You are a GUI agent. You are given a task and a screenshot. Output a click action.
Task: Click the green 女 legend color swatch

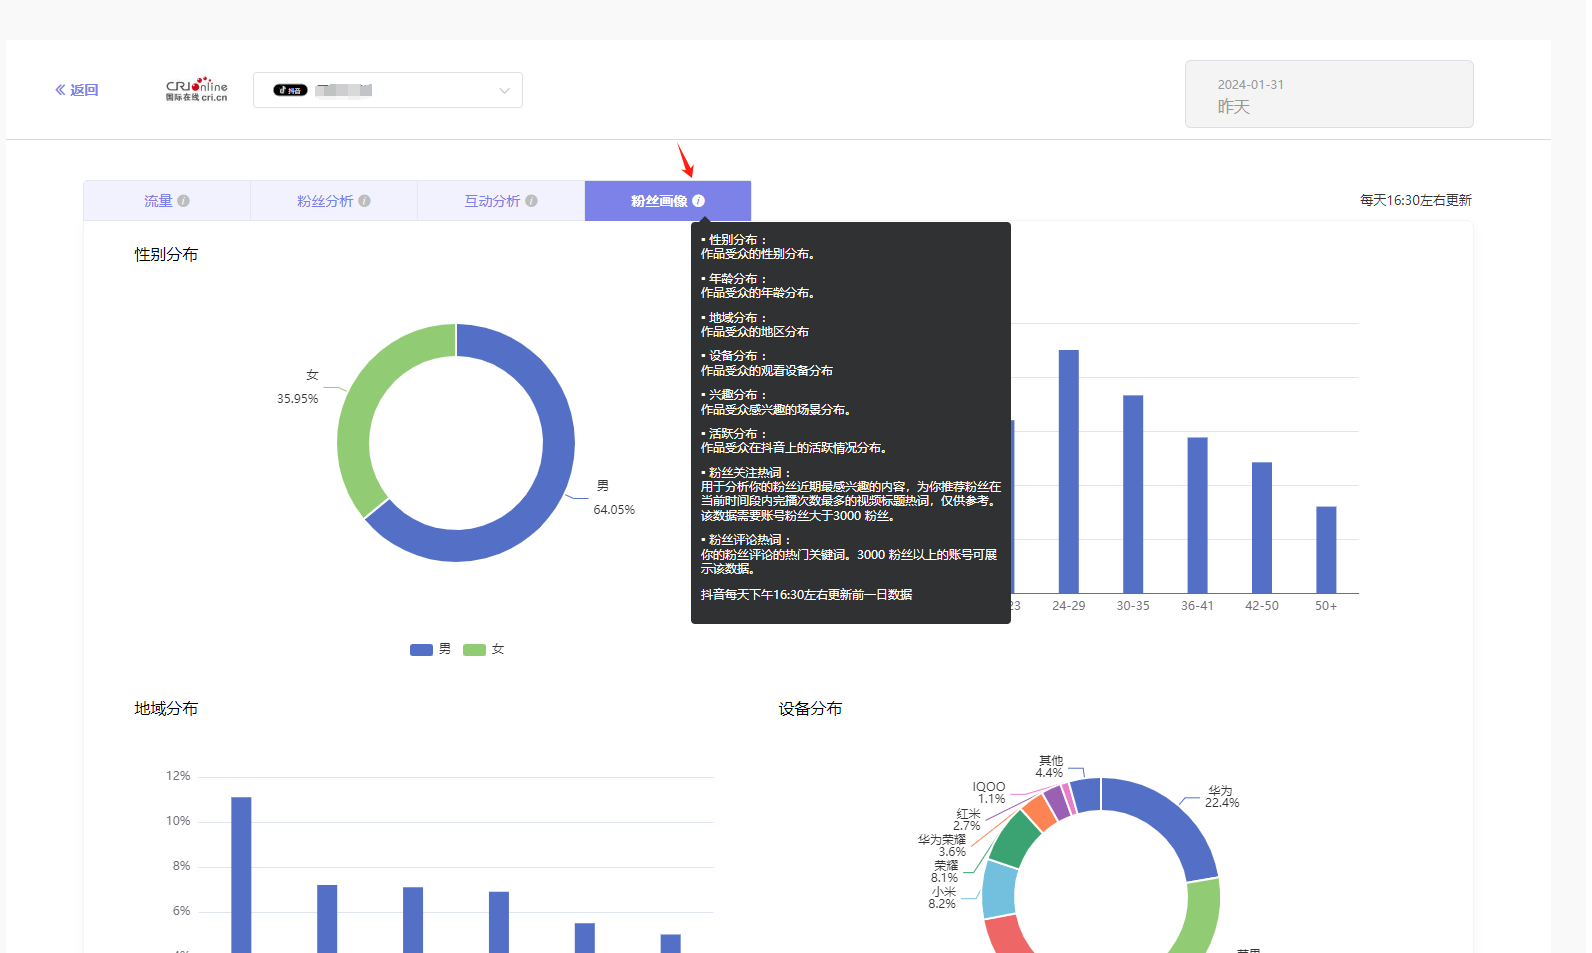tap(474, 650)
